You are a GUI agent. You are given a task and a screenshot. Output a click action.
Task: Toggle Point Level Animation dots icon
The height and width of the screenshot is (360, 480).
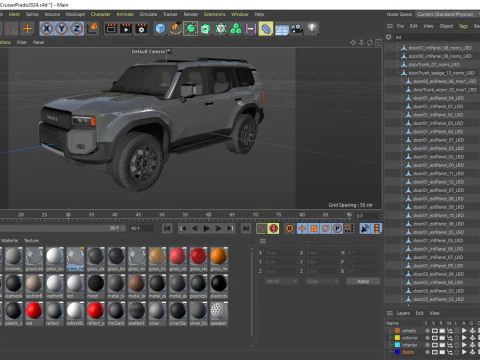click(x=349, y=228)
